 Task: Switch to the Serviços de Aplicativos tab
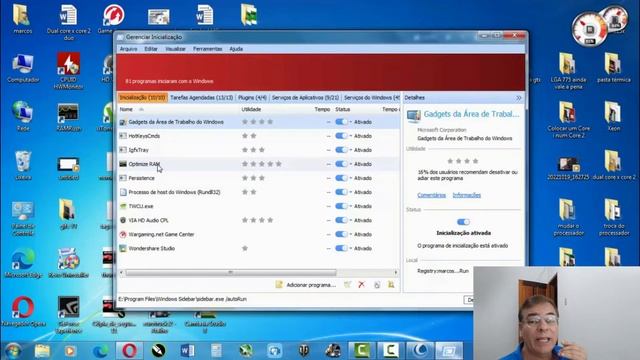[x=305, y=98]
